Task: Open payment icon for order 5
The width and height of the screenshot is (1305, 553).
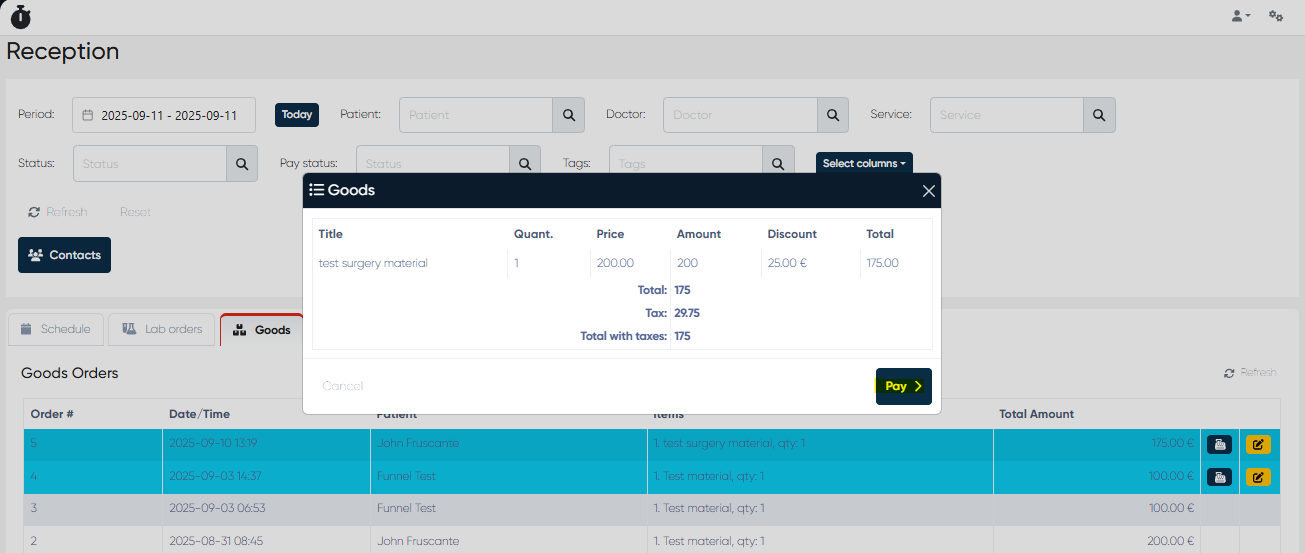Action: (1219, 445)
